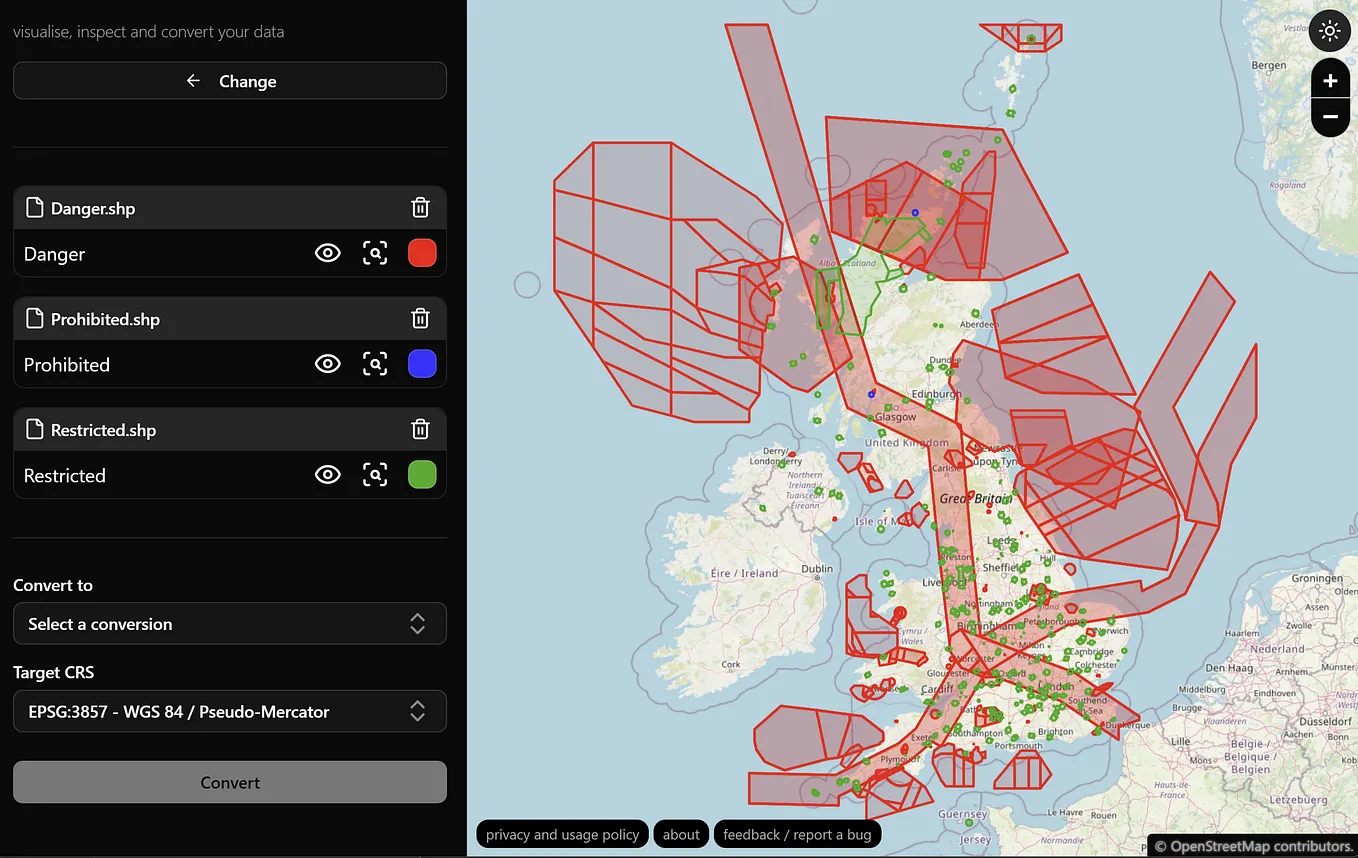This screenshot has width=1358, height=858.
Task: Change the Prohibited layer color swatch
Action: coord(422,363)
